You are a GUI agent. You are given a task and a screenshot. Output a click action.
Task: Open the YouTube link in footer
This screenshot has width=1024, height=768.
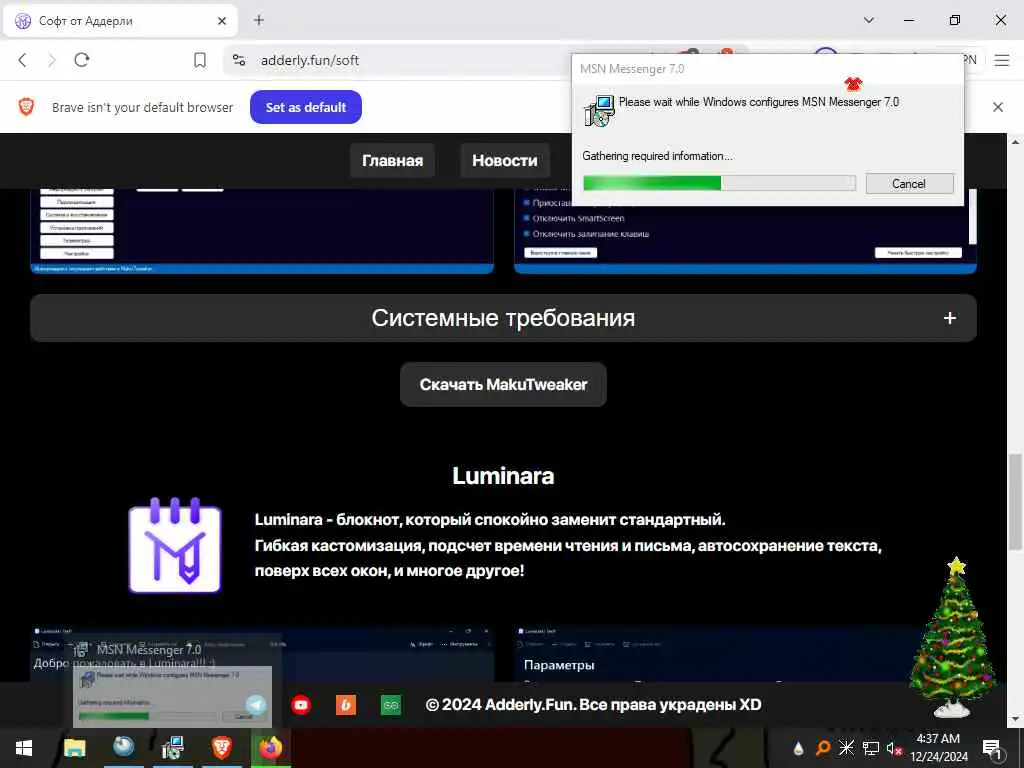pyautogui.click(x=301, y=705)
